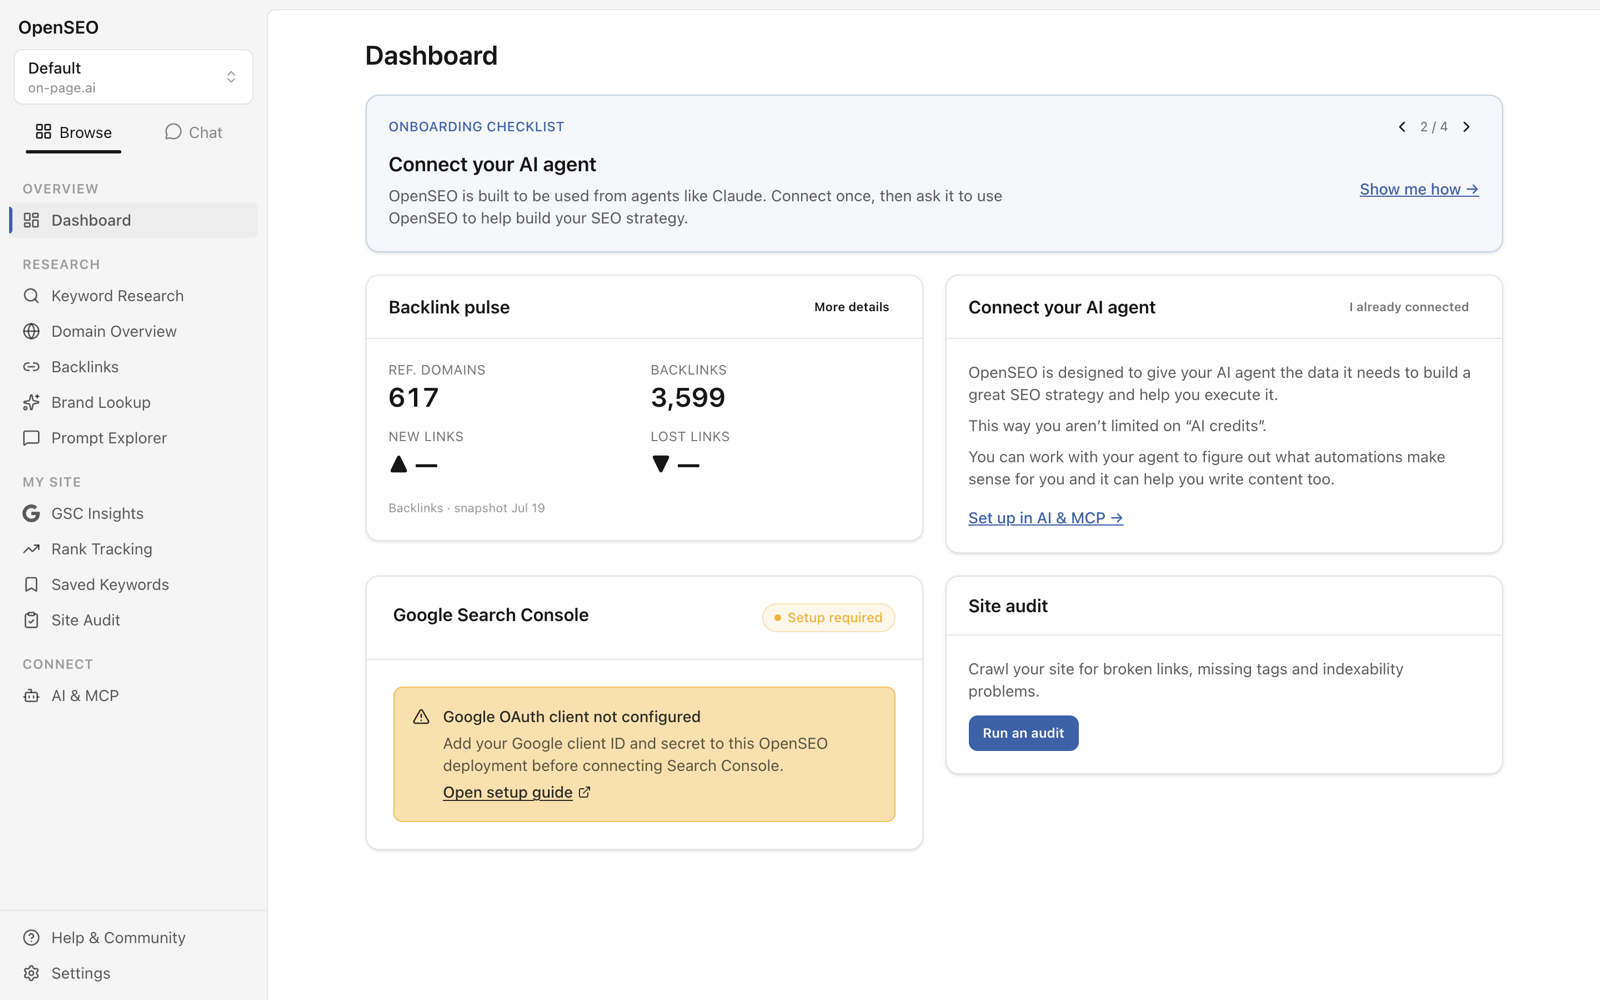This screenshot has height=1000, width=1600.
Task: Click More details on Backlink pulse
Action: pyautogui.click(x=851, y=307)
